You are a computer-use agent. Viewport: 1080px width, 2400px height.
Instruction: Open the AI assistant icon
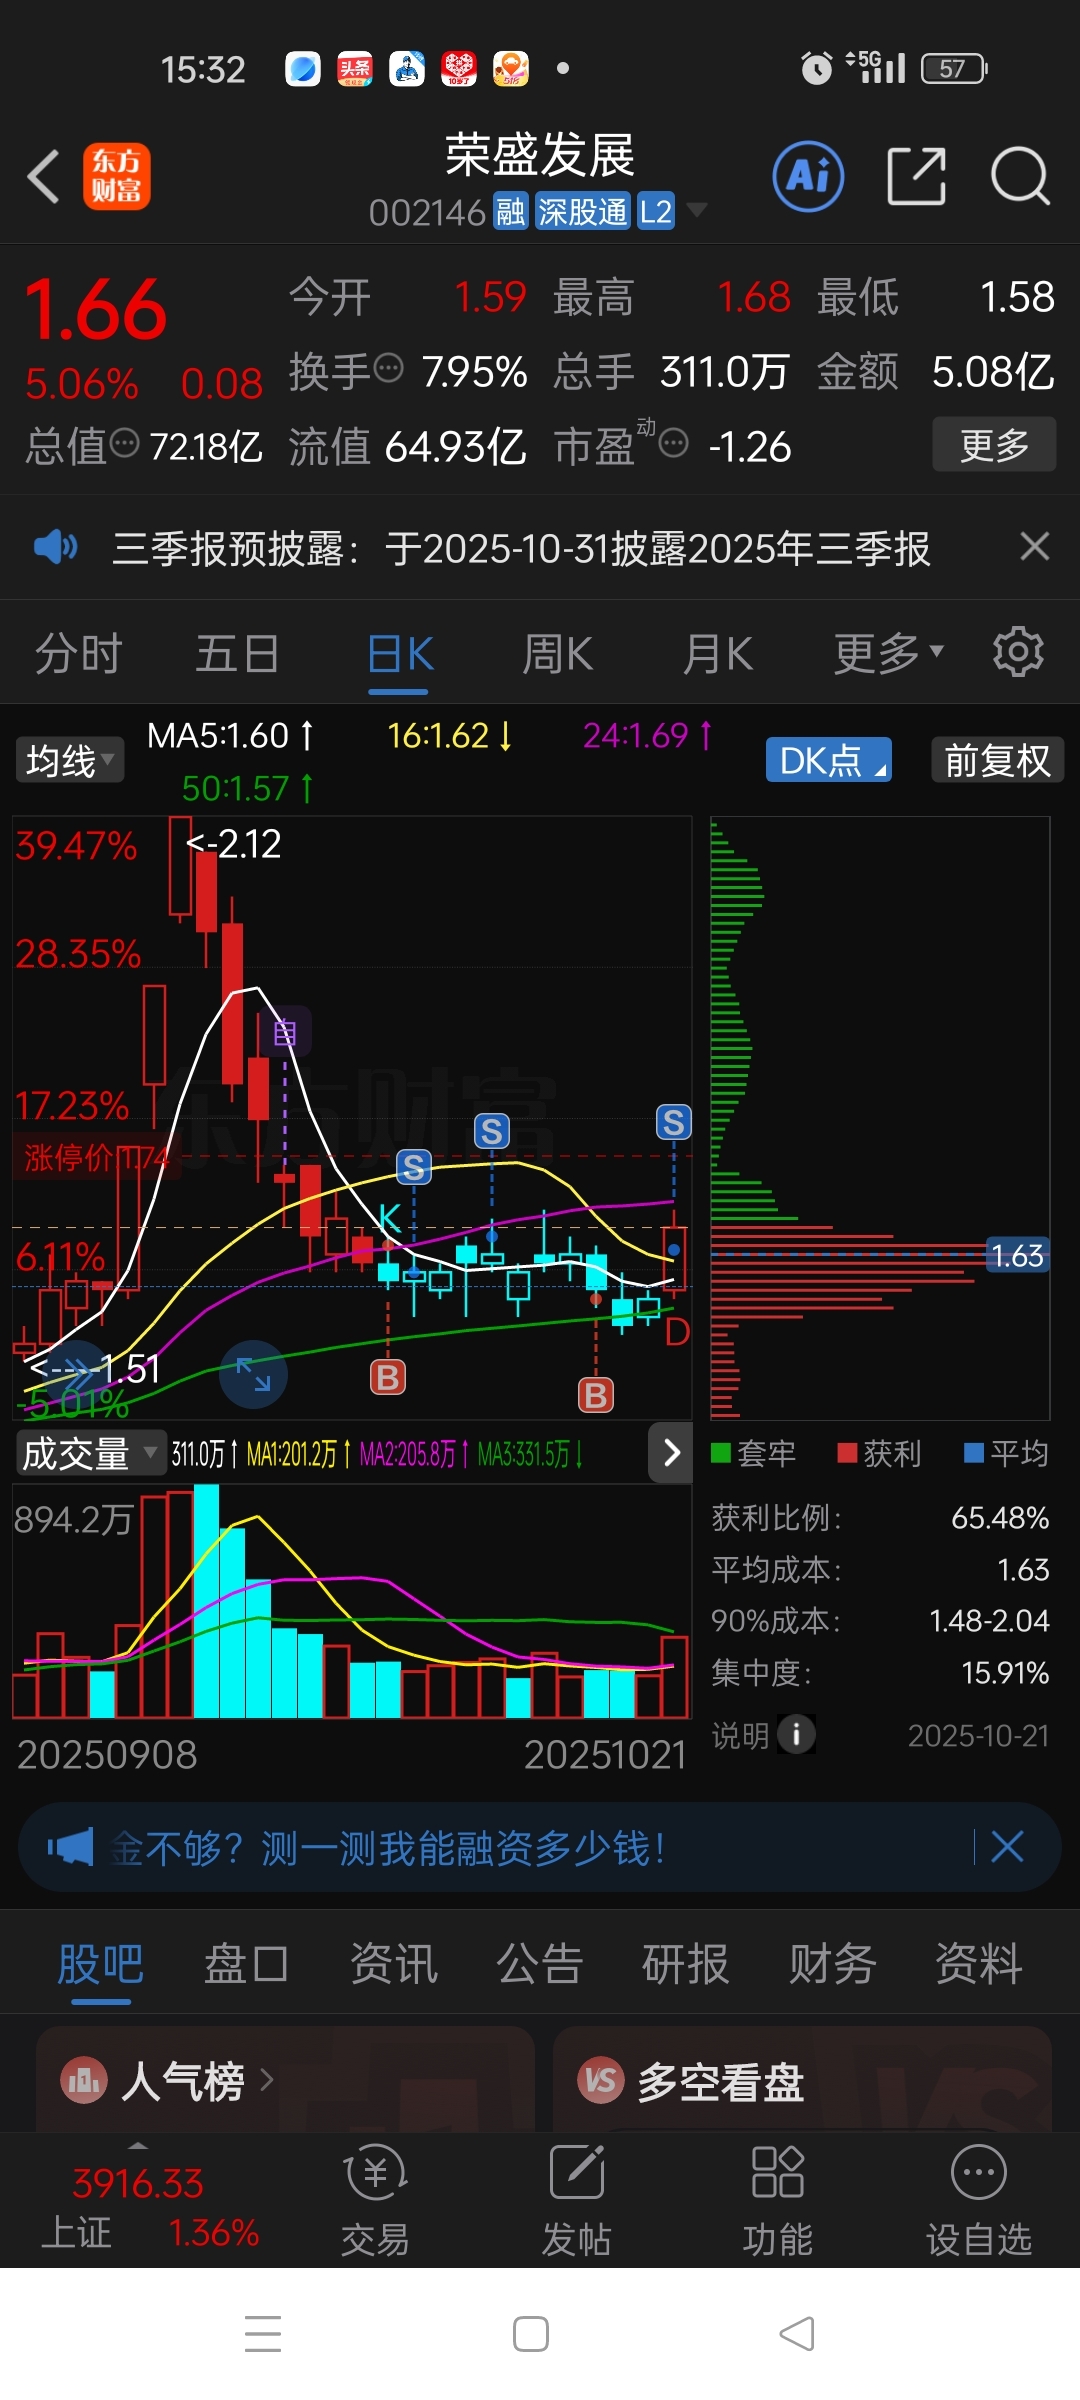coord(808,177)
